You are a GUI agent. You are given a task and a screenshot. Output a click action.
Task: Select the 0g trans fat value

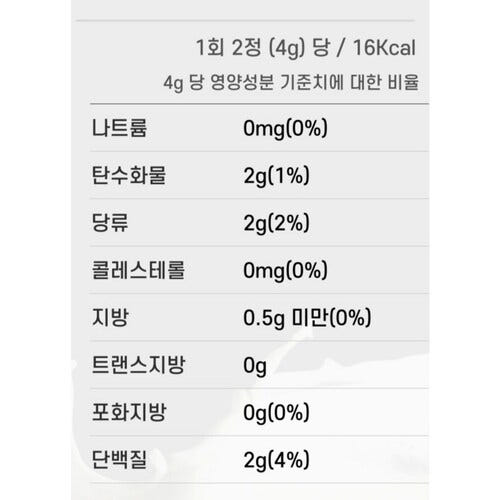pos(255,366)
